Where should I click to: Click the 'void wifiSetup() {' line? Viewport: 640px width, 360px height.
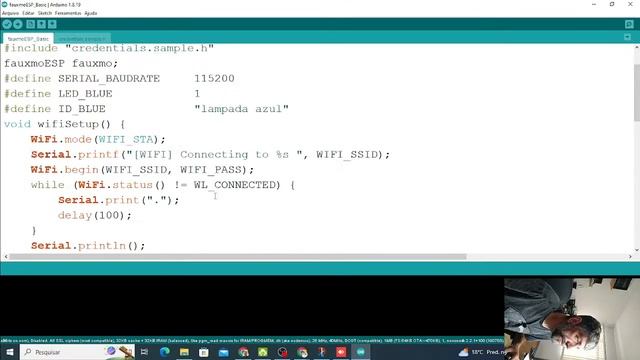point(64,124)
